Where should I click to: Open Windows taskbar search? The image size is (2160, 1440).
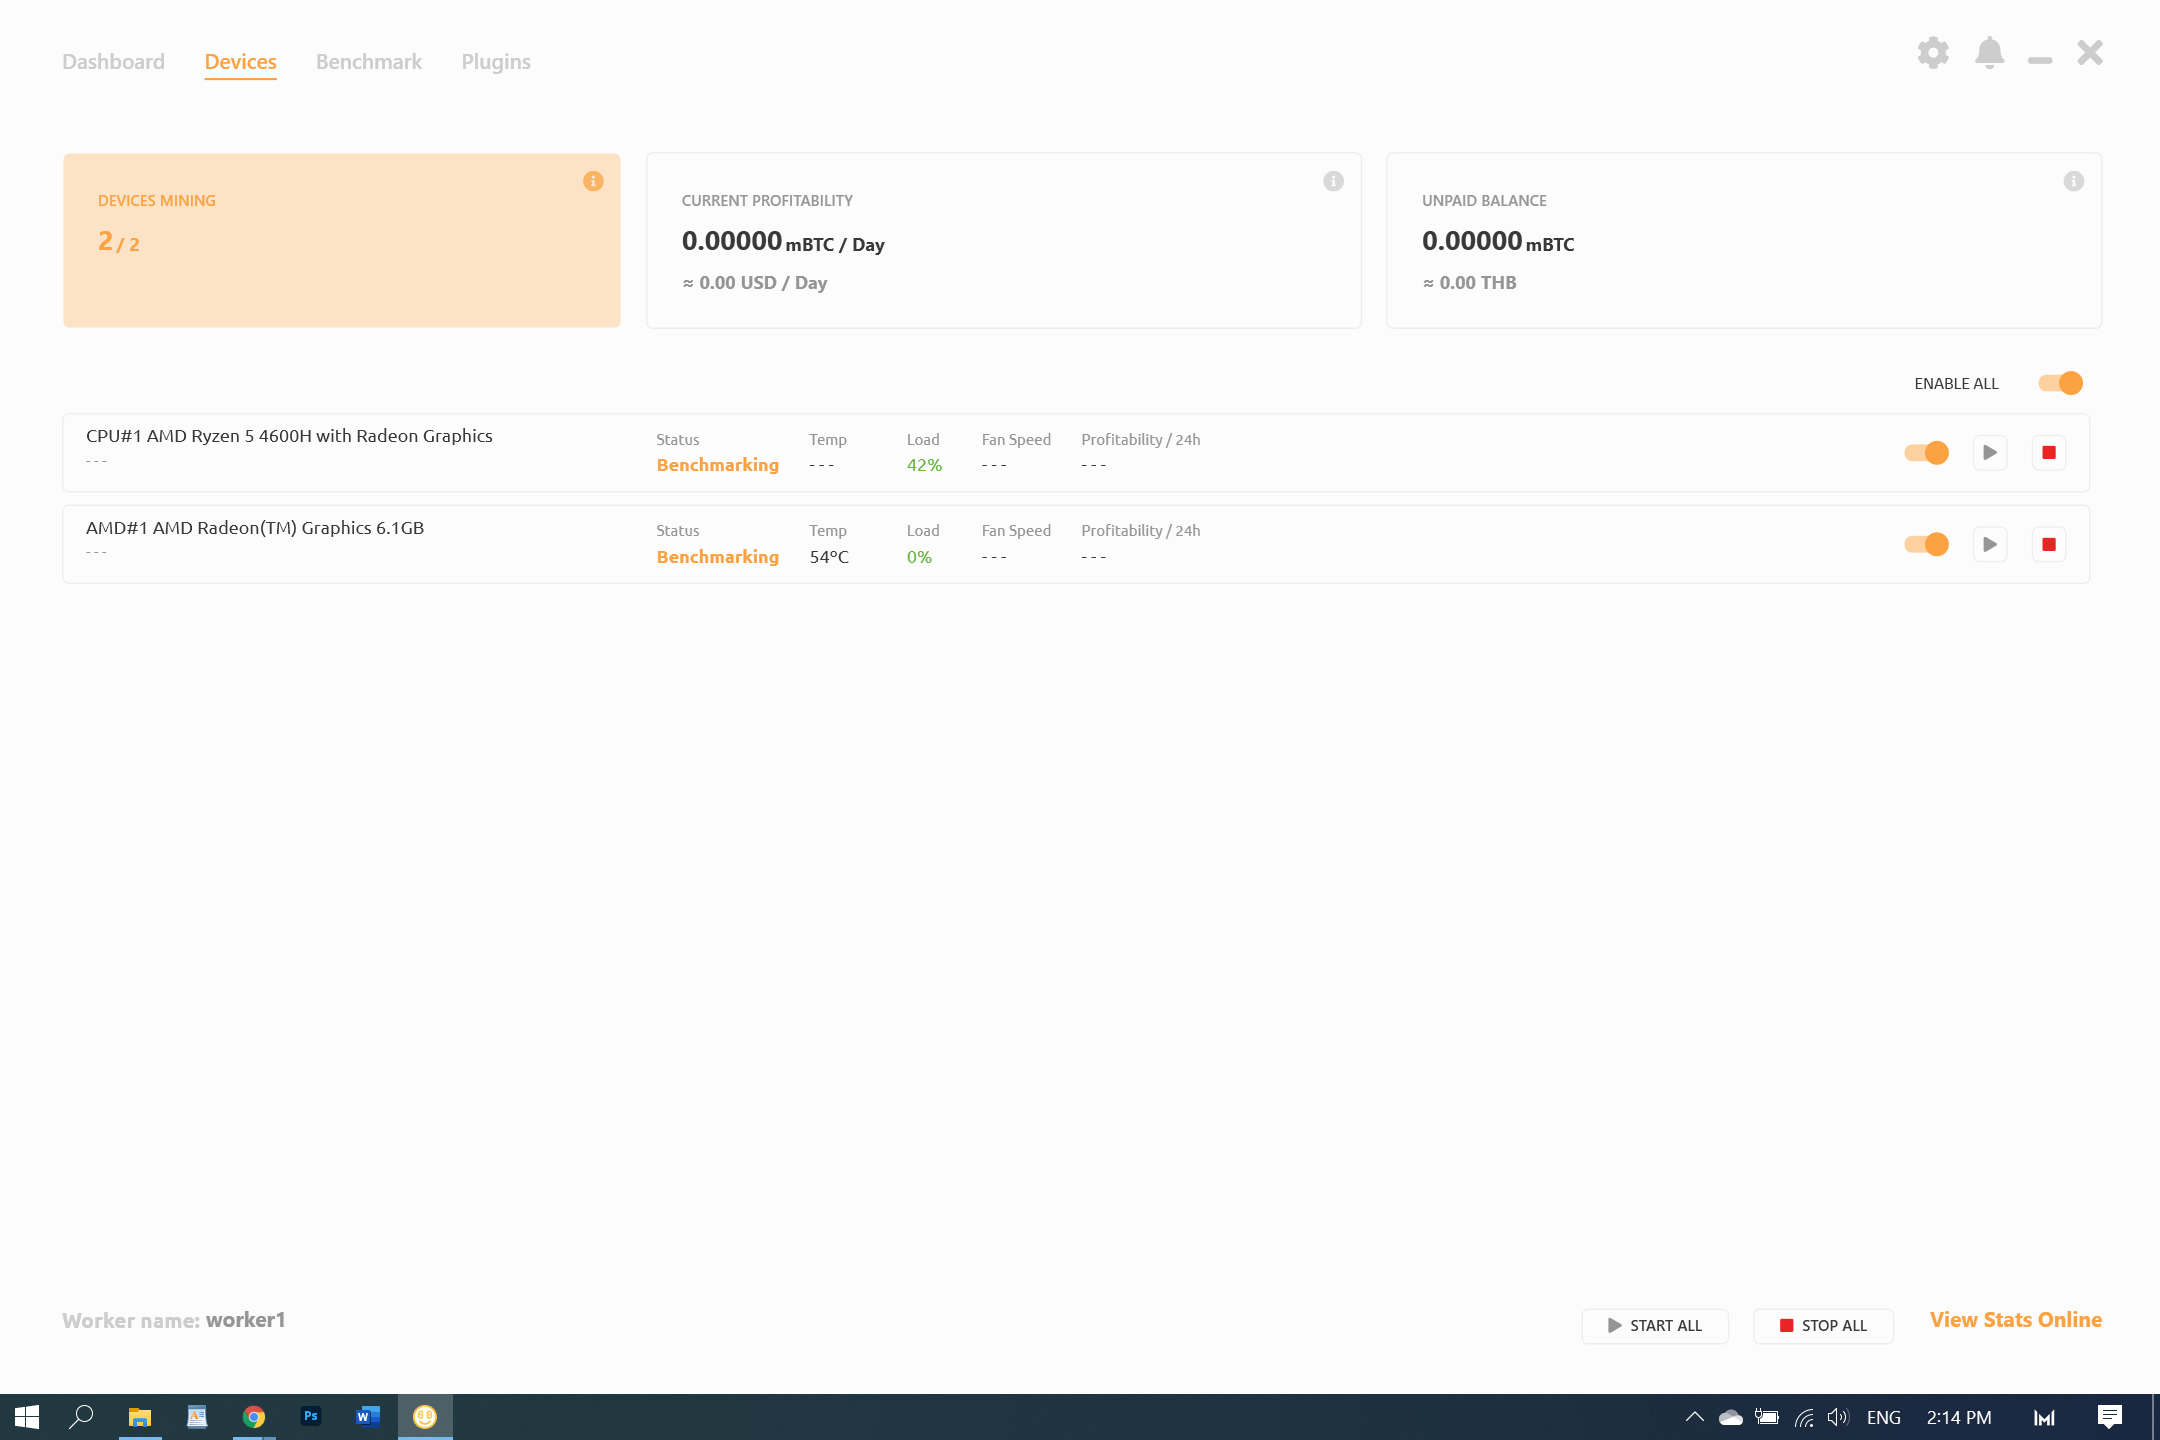coord(81,1417)
